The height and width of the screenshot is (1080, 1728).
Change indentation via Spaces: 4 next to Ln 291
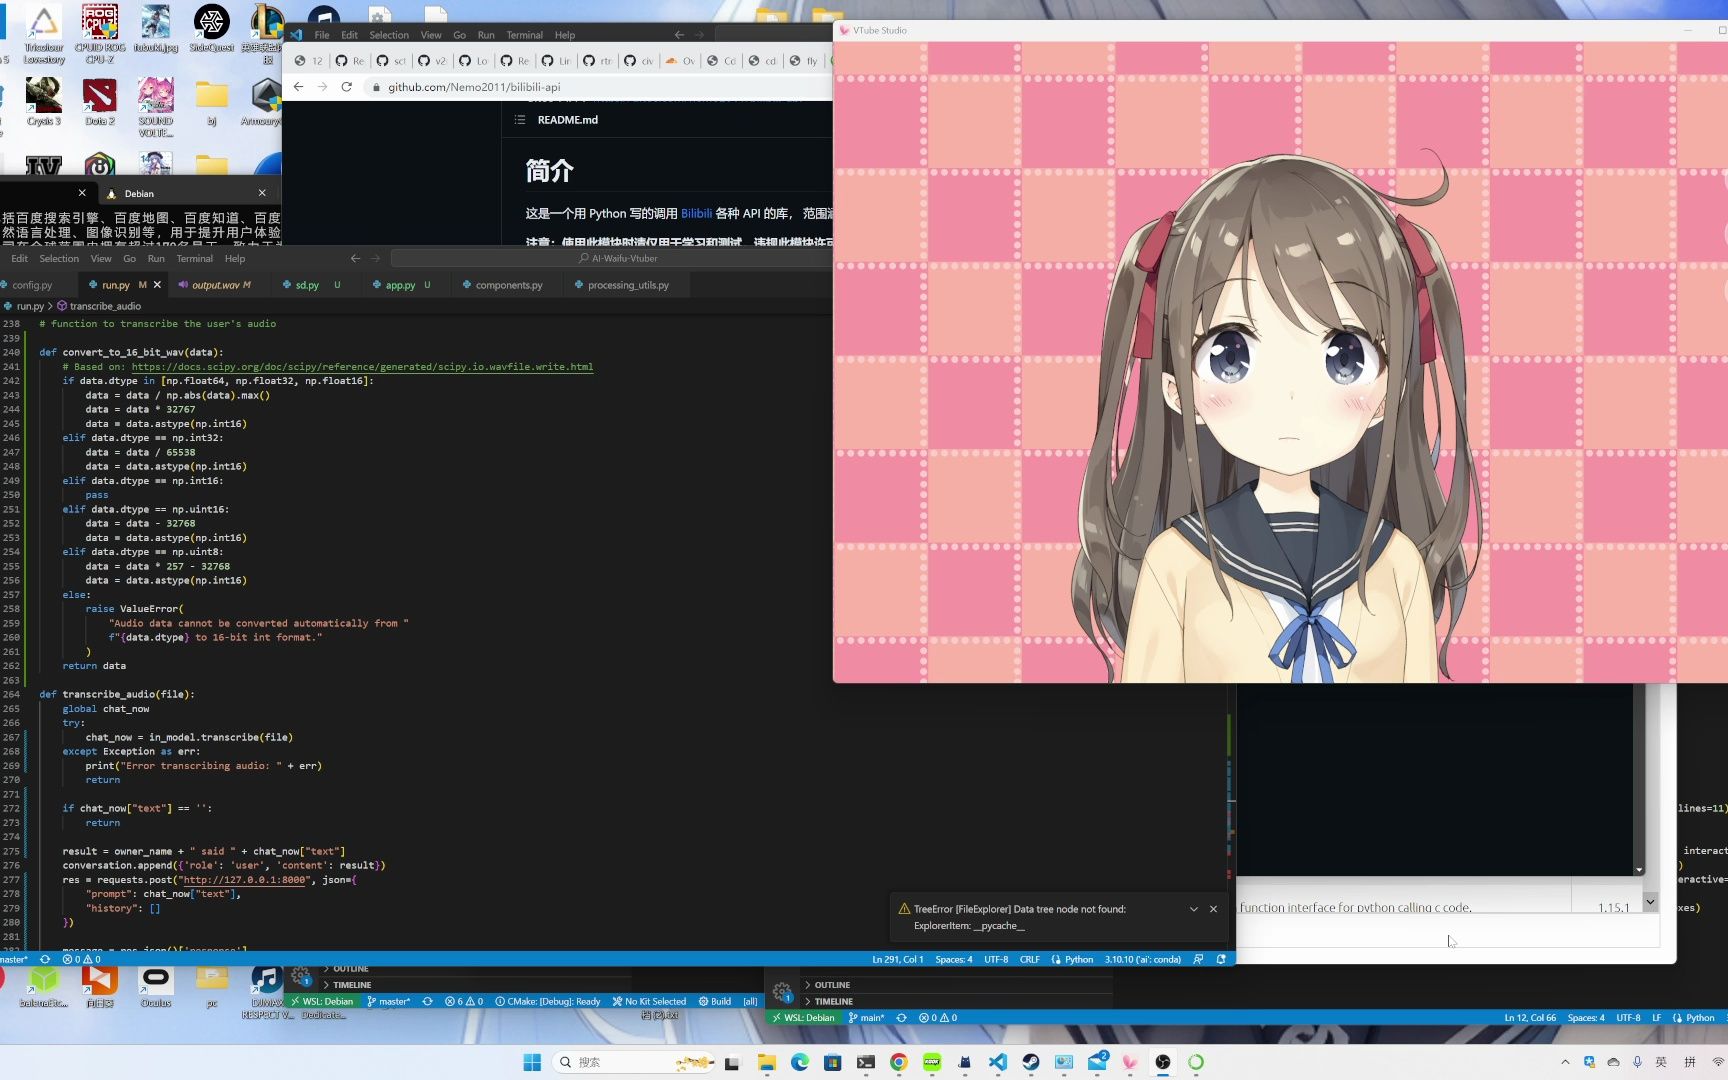coord(953,960)
